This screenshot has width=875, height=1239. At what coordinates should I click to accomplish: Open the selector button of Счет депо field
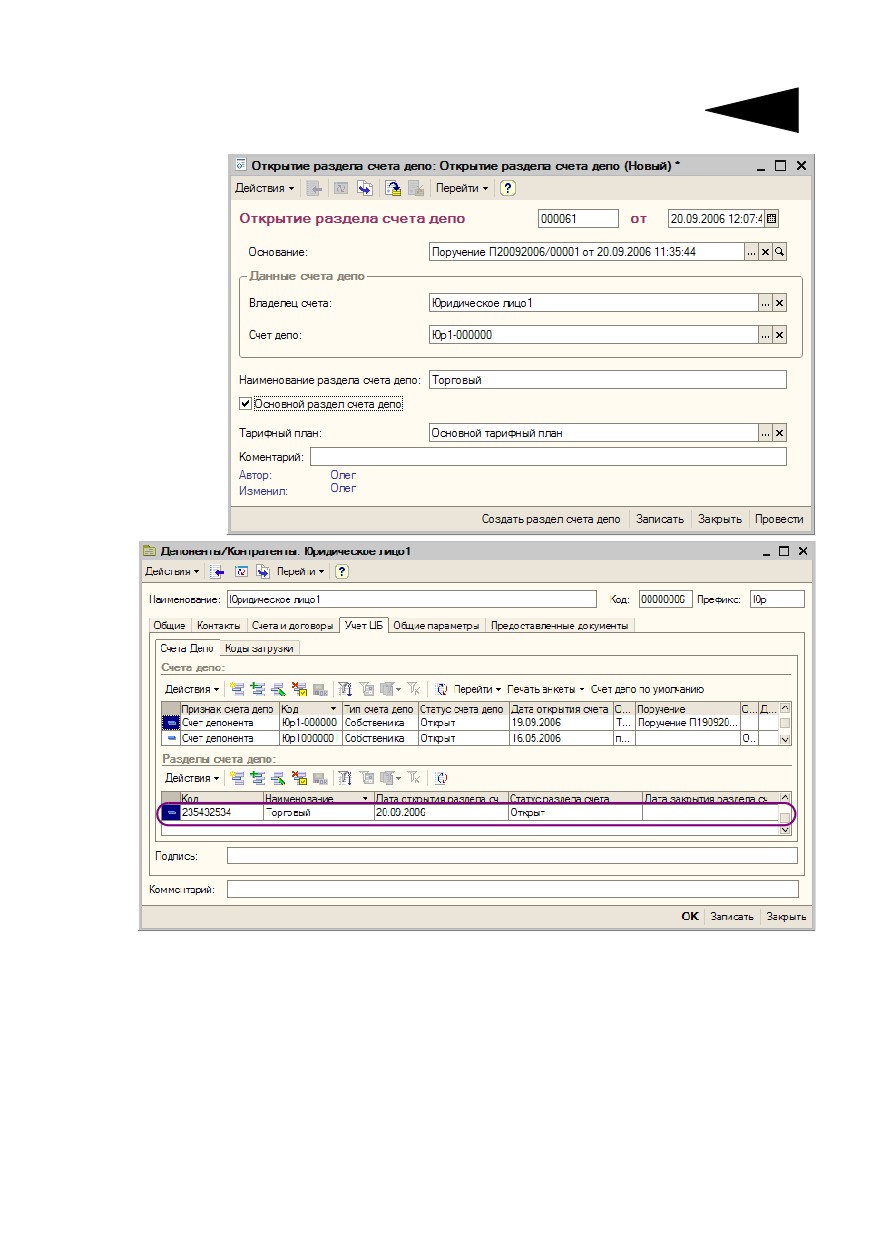(766, 336)
